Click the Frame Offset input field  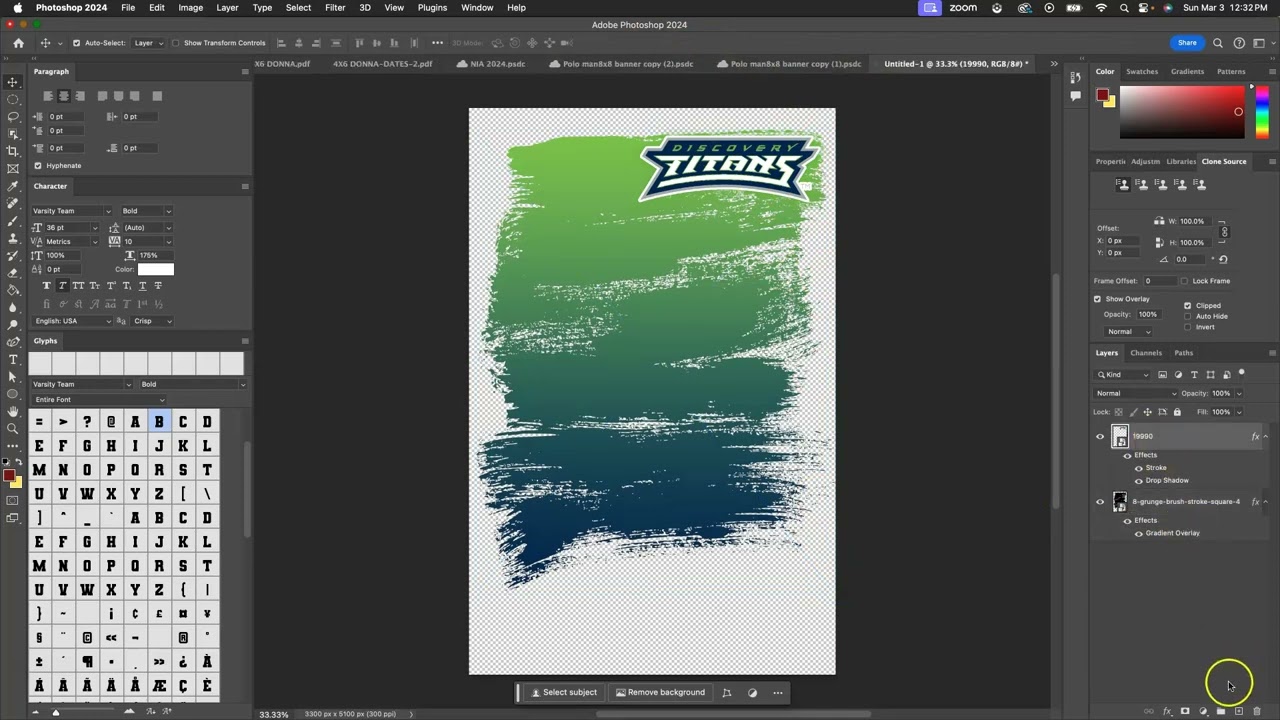pyautogui.click(x=1161, y=281)
